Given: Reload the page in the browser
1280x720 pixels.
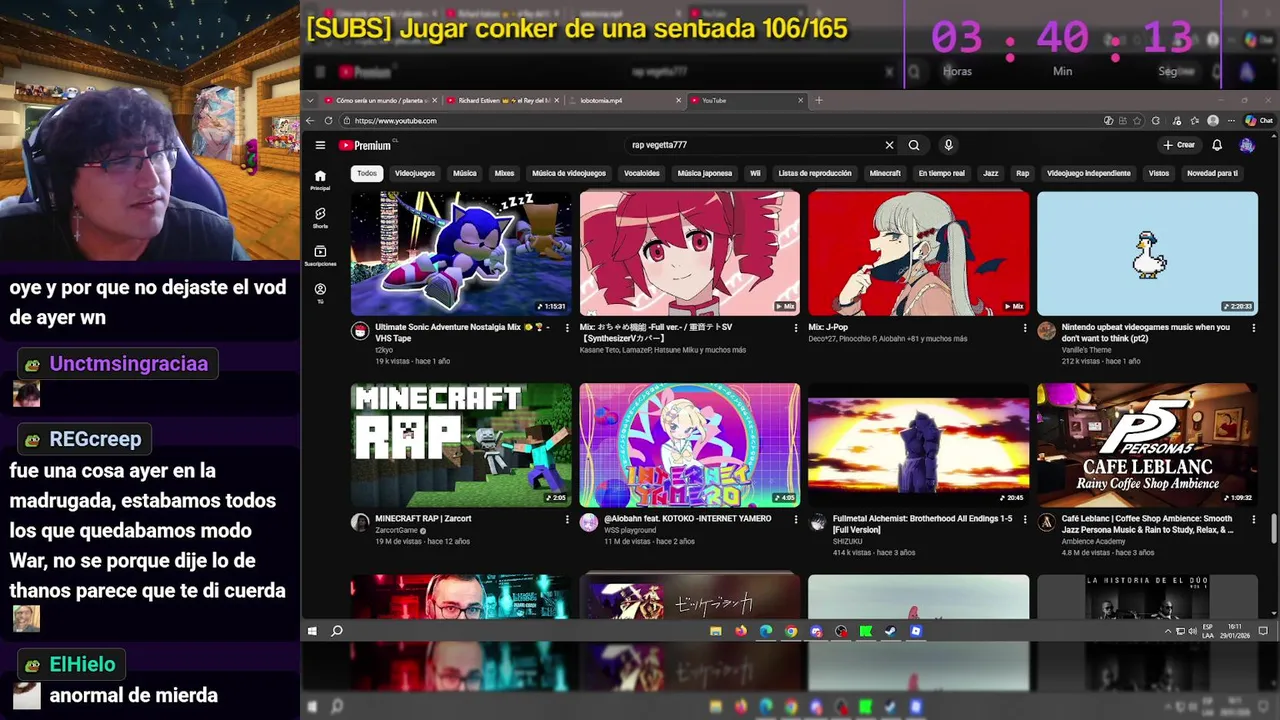Looking at the screenshot, I should [x=328, y=120].
